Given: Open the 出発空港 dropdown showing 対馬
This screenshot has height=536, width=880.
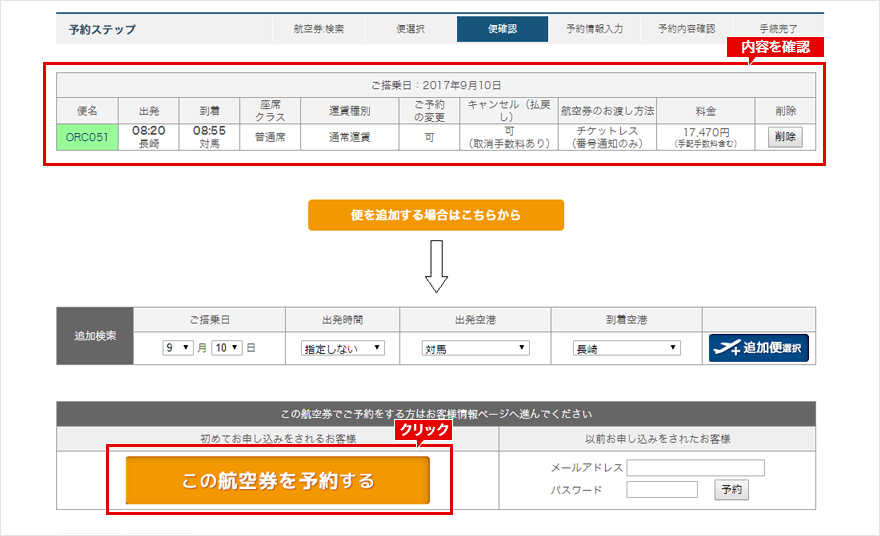Looking at the screenshot, I should (475, 349).
